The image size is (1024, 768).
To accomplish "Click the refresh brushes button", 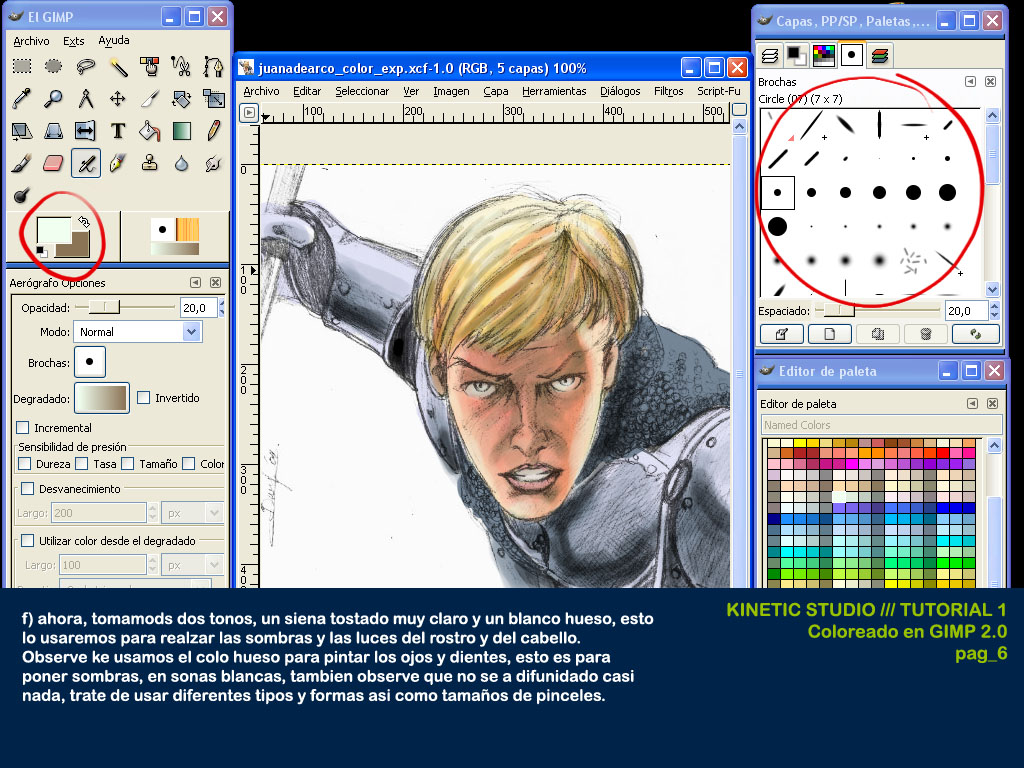I will click(976, 334).
